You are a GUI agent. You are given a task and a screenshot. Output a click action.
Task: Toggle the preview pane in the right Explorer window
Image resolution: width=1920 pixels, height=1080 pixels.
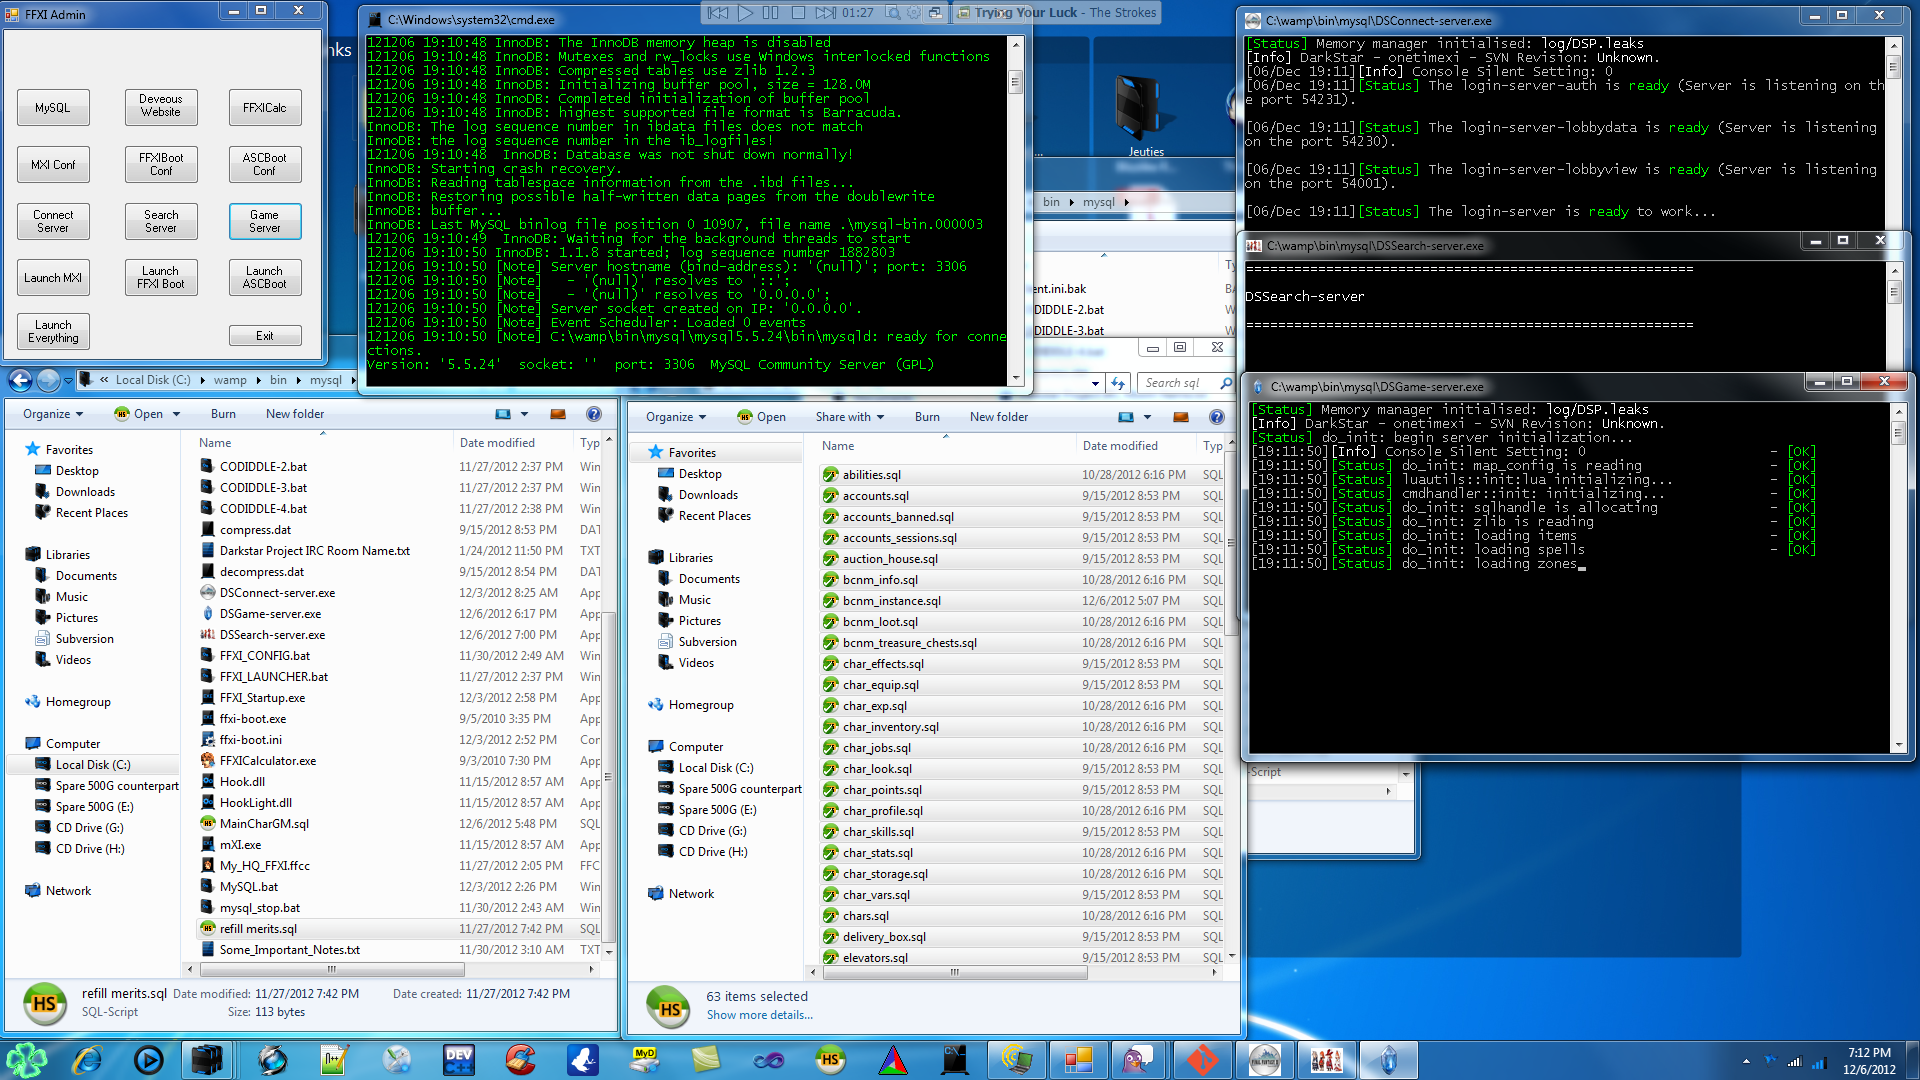click(1180, 417)
